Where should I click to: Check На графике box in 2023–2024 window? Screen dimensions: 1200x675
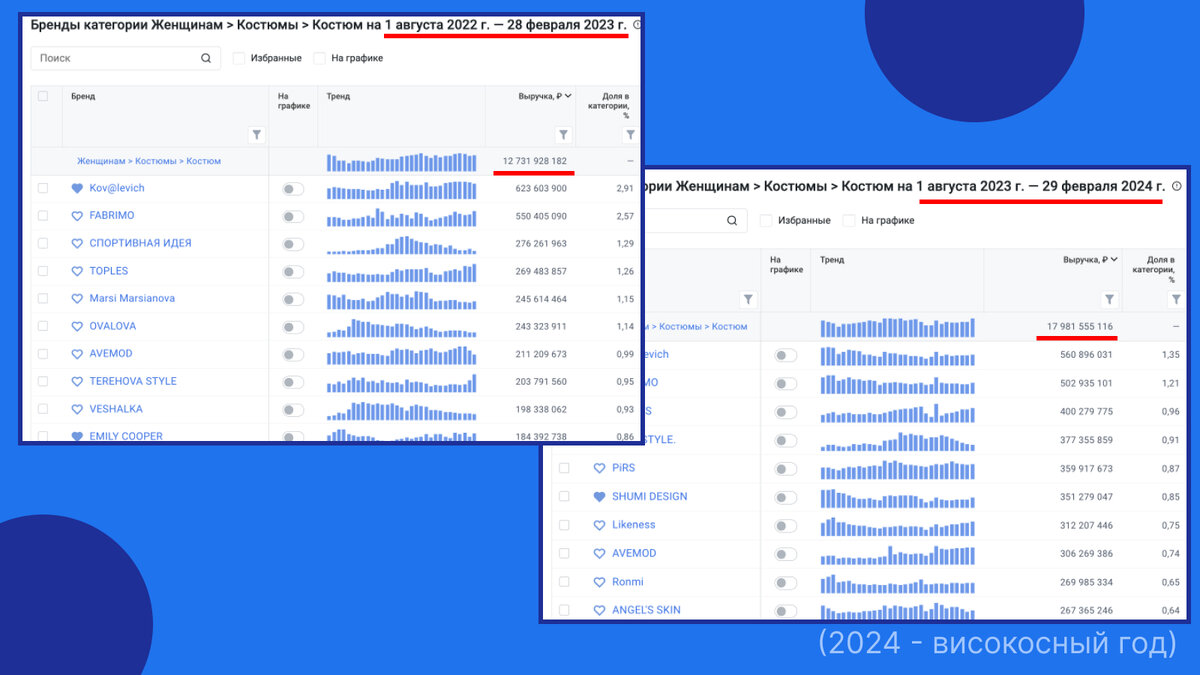[849, 221]
